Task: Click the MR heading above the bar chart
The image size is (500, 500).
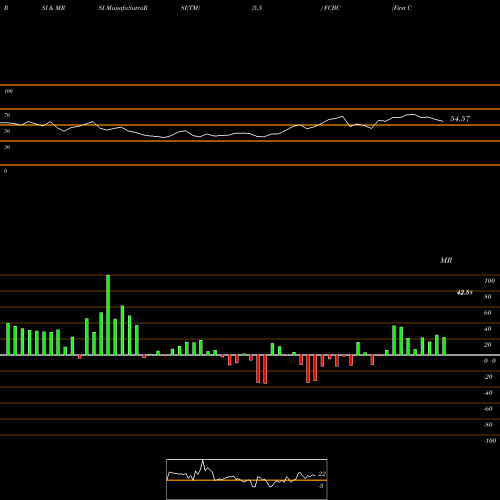Action: [x=446, y=260]
